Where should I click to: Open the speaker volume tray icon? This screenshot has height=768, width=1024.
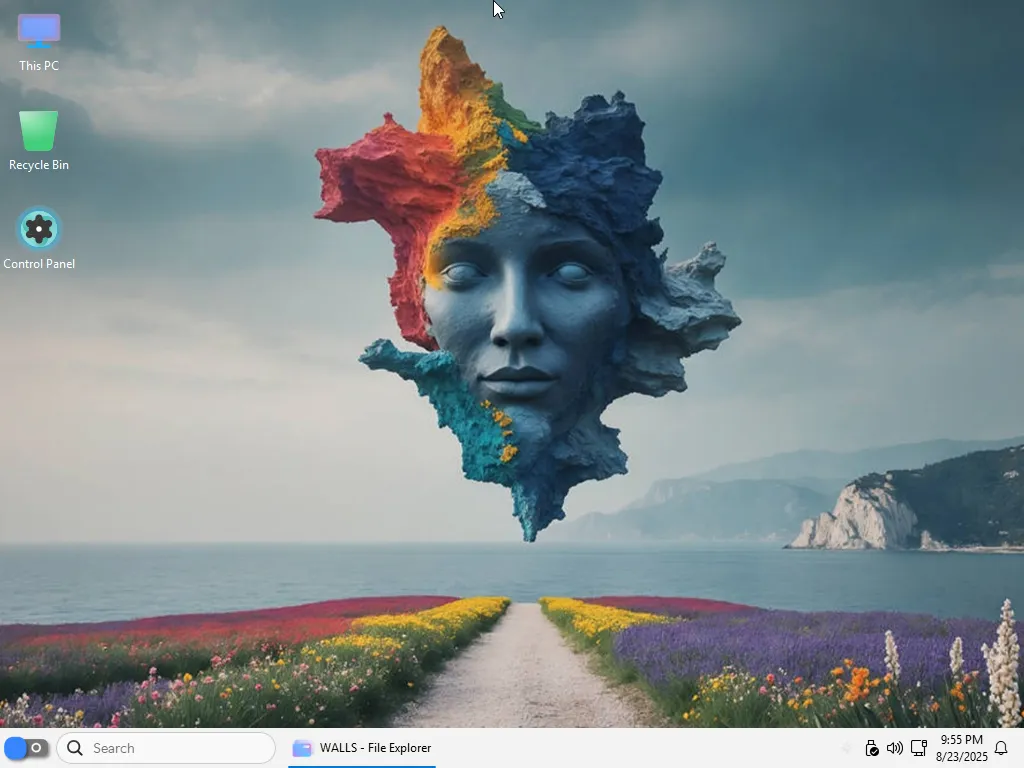[895, 748]
